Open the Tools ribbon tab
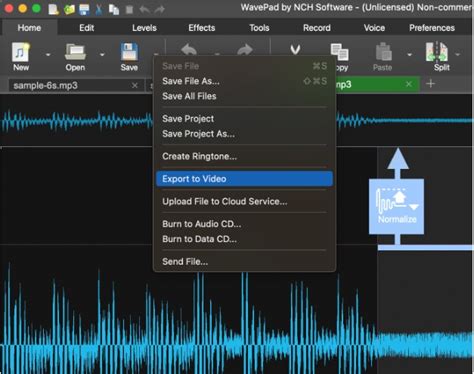474x374 pixels. pos(259,28)
